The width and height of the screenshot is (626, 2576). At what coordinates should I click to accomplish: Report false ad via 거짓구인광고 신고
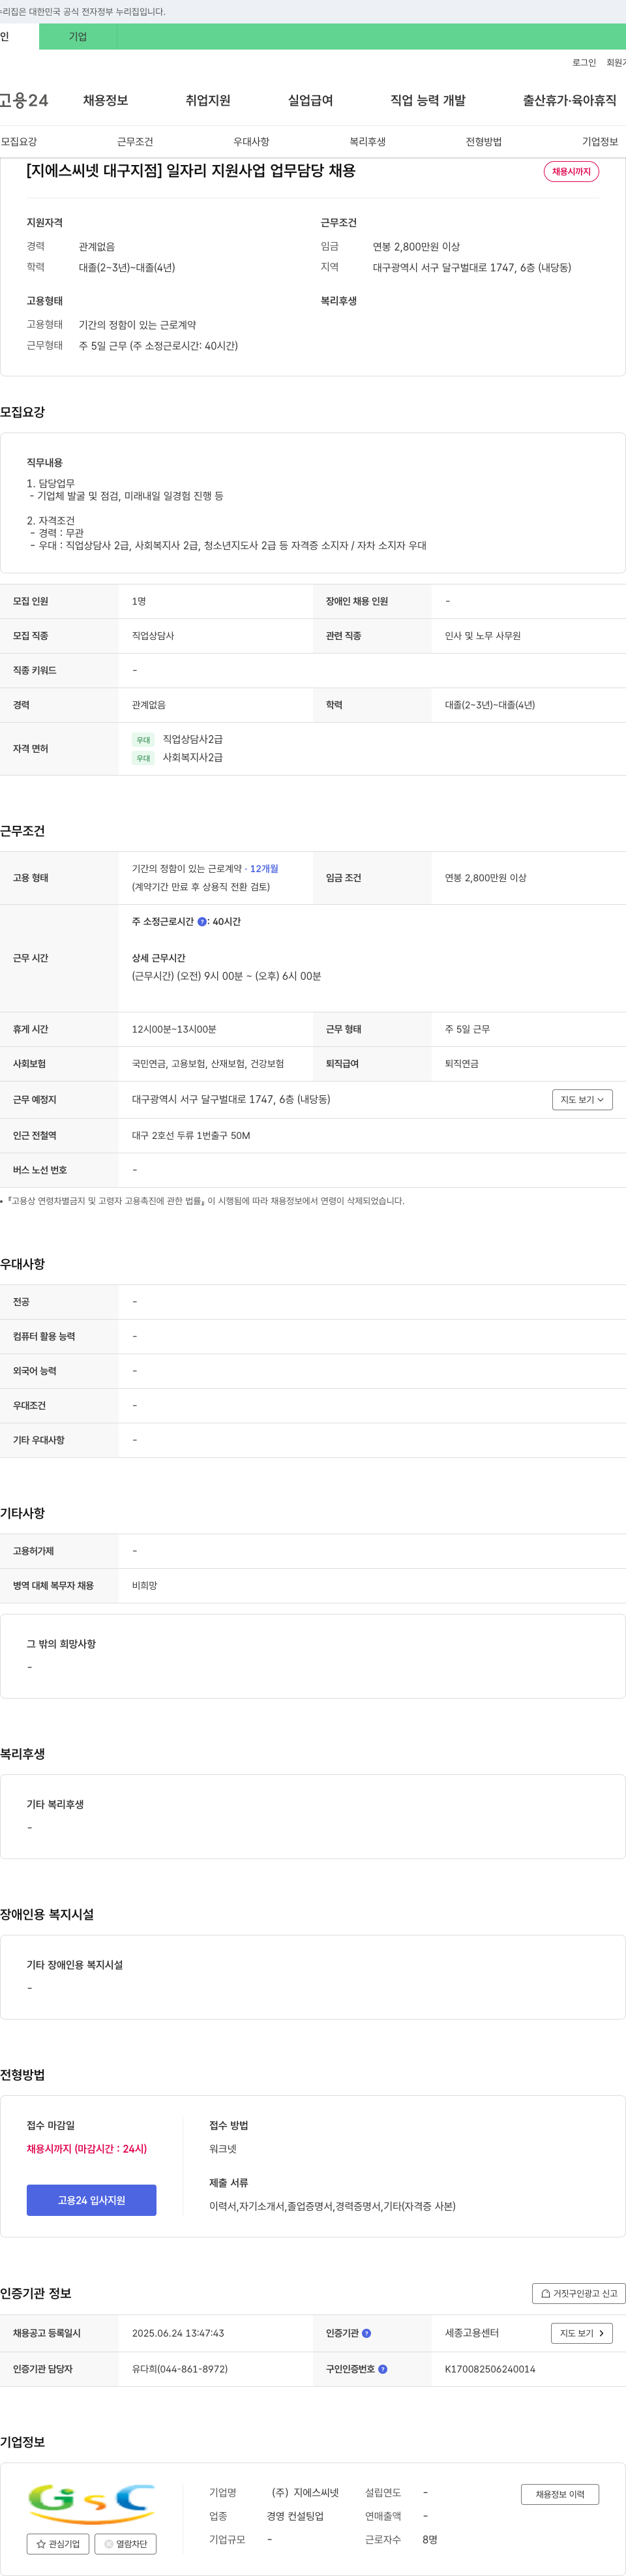[579, 2293]
